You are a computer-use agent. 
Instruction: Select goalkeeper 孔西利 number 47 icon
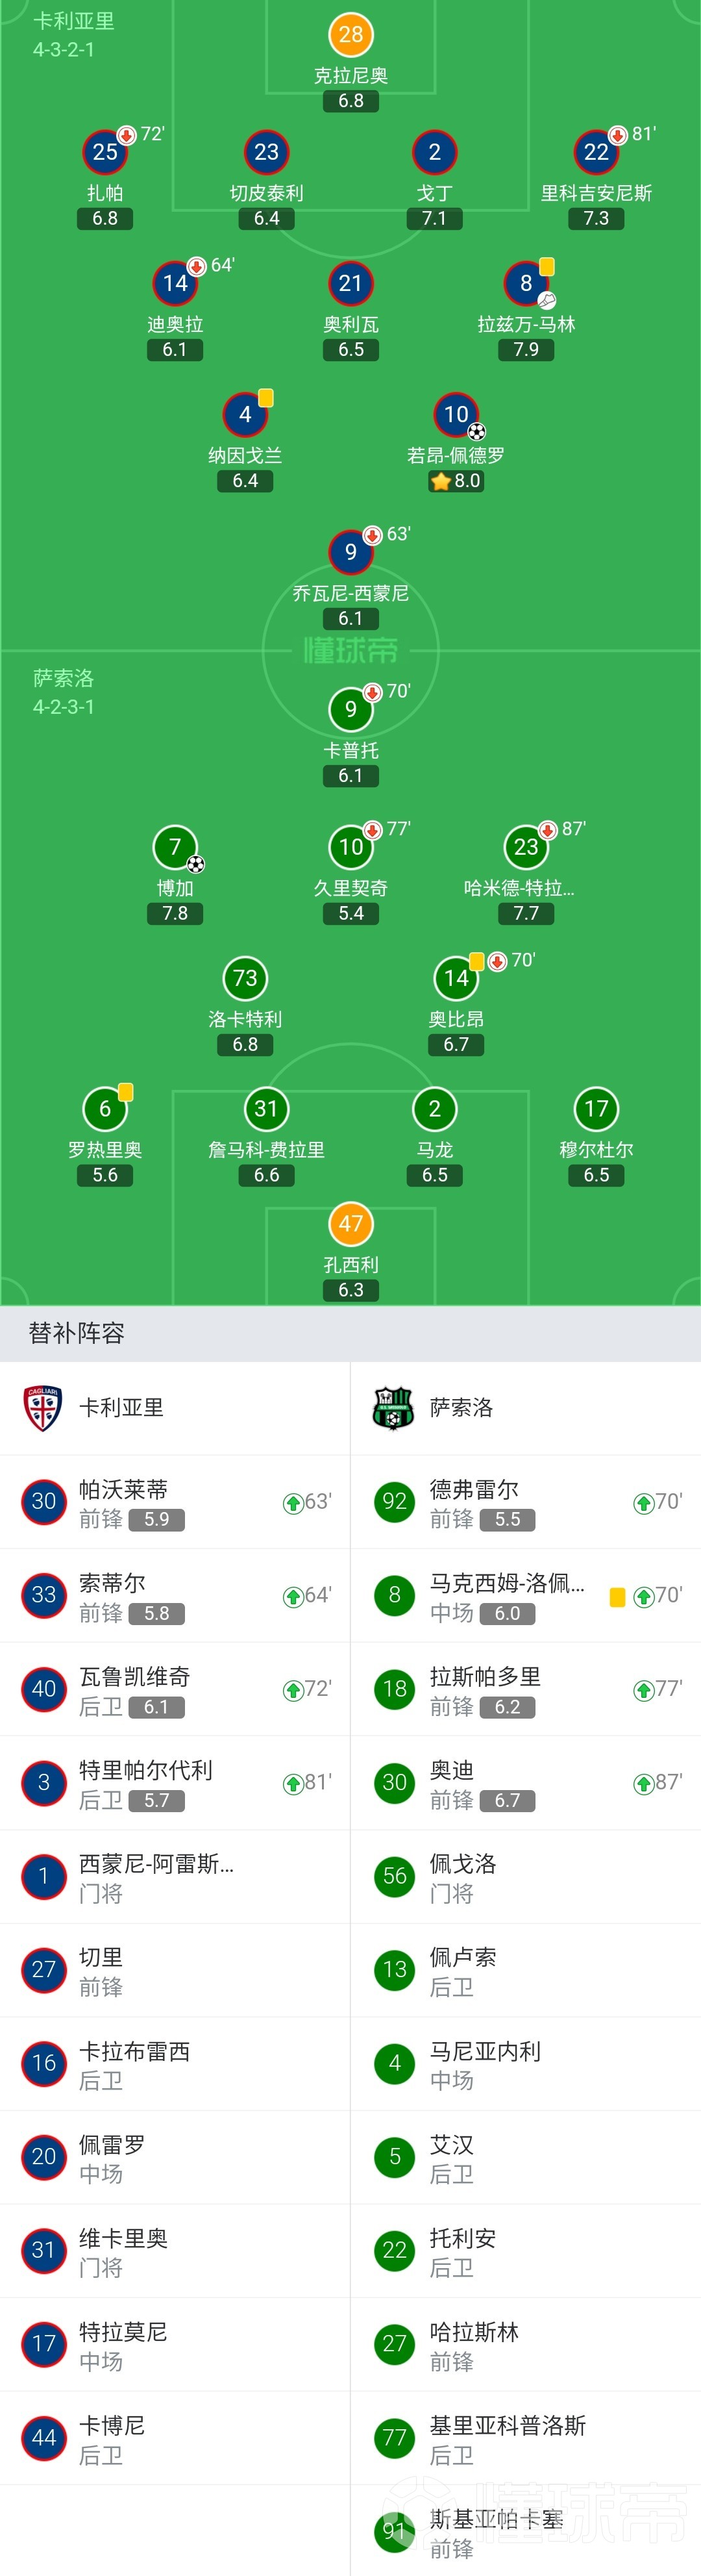click(351, 1224)
